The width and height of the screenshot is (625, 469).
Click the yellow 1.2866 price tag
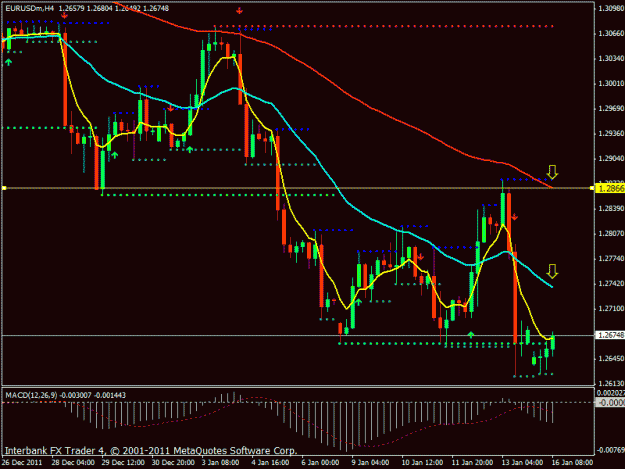[x=610, y=188]
